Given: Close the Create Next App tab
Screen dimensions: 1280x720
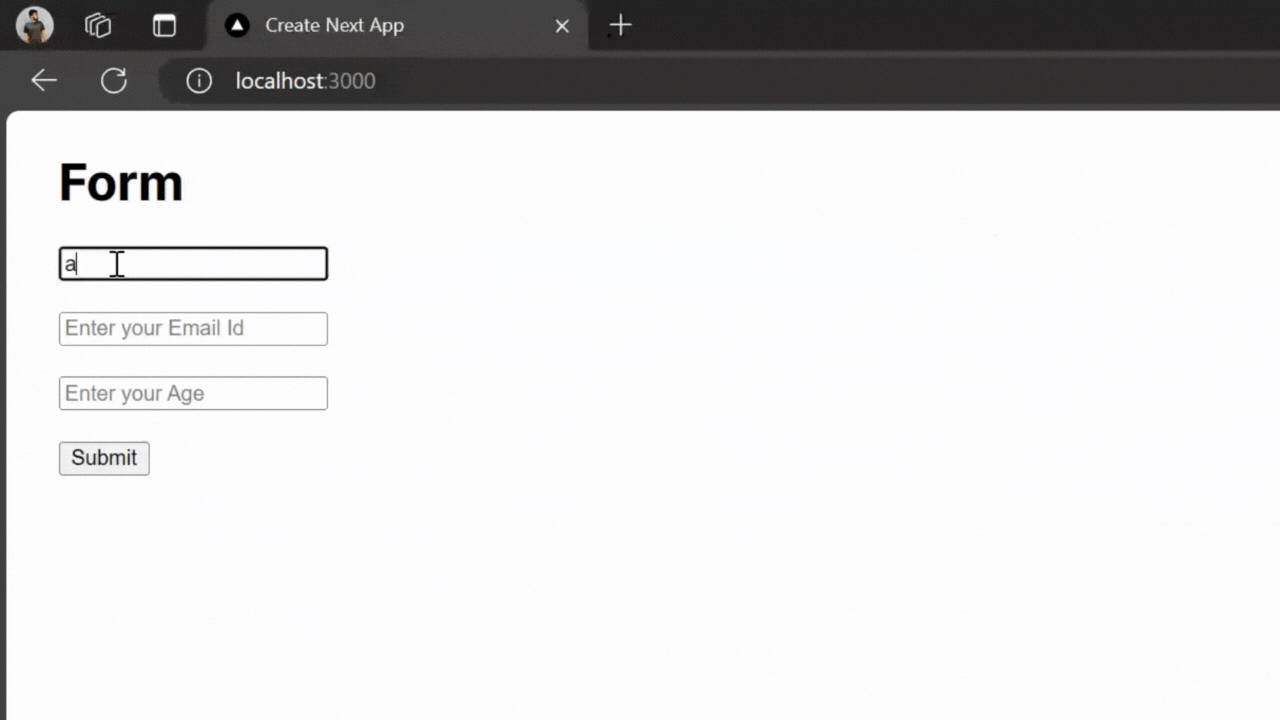Looking at the screenshot, I should (562, 25).
